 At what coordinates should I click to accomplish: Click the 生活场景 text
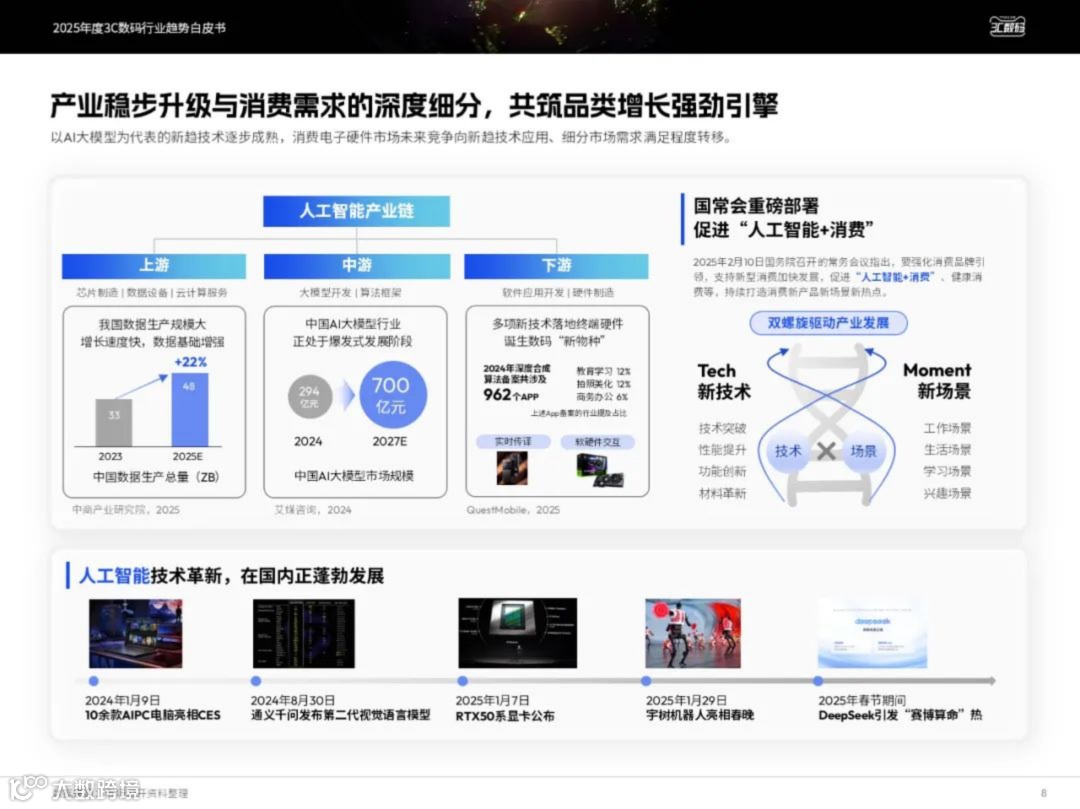pyautogui.click(x=947, y=450)
